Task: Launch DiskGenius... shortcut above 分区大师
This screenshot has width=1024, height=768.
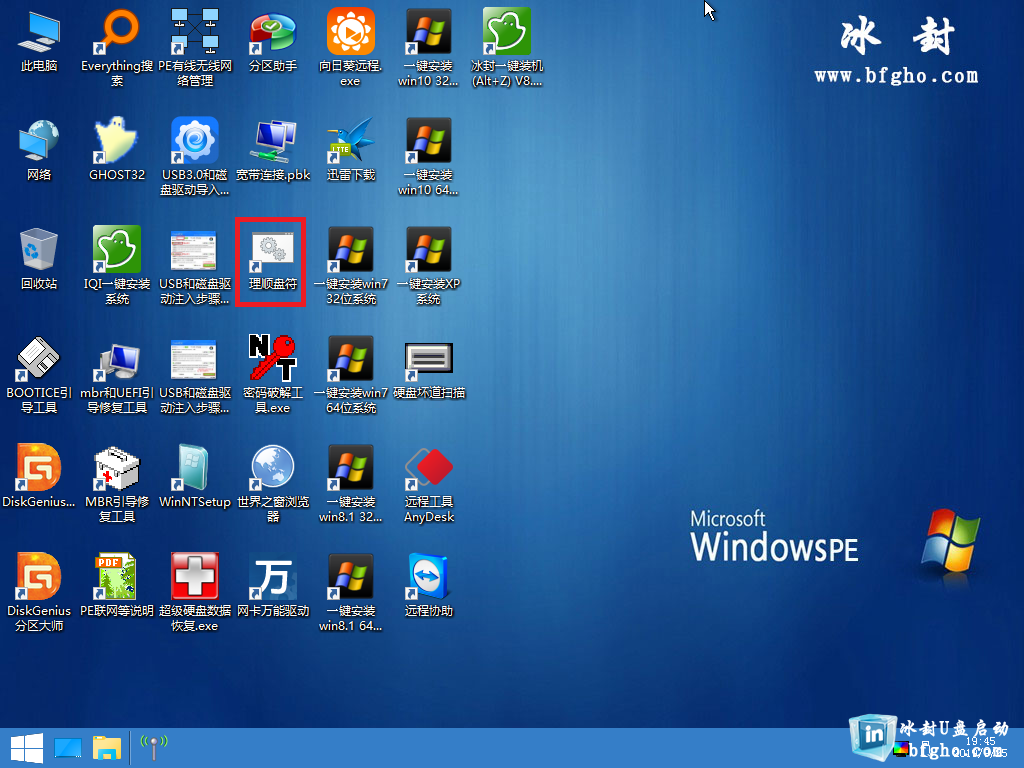Action: 39,477
